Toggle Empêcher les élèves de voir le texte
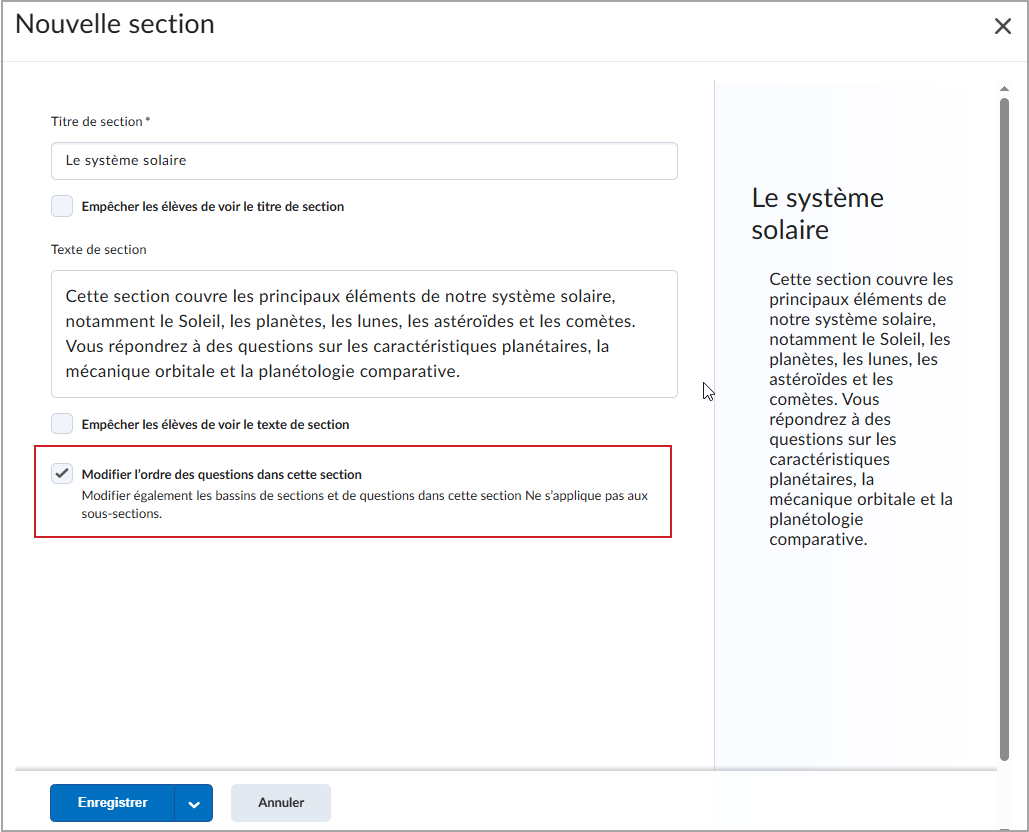The height and width of the screenshot is (832, 1029). point(62,424)
